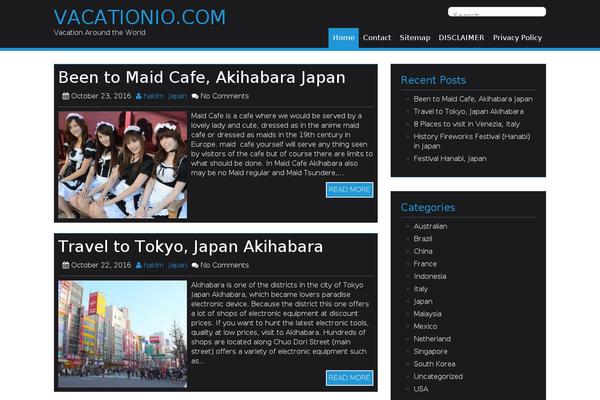Click the author user icon in Tokyo Akihabara post

139,265
